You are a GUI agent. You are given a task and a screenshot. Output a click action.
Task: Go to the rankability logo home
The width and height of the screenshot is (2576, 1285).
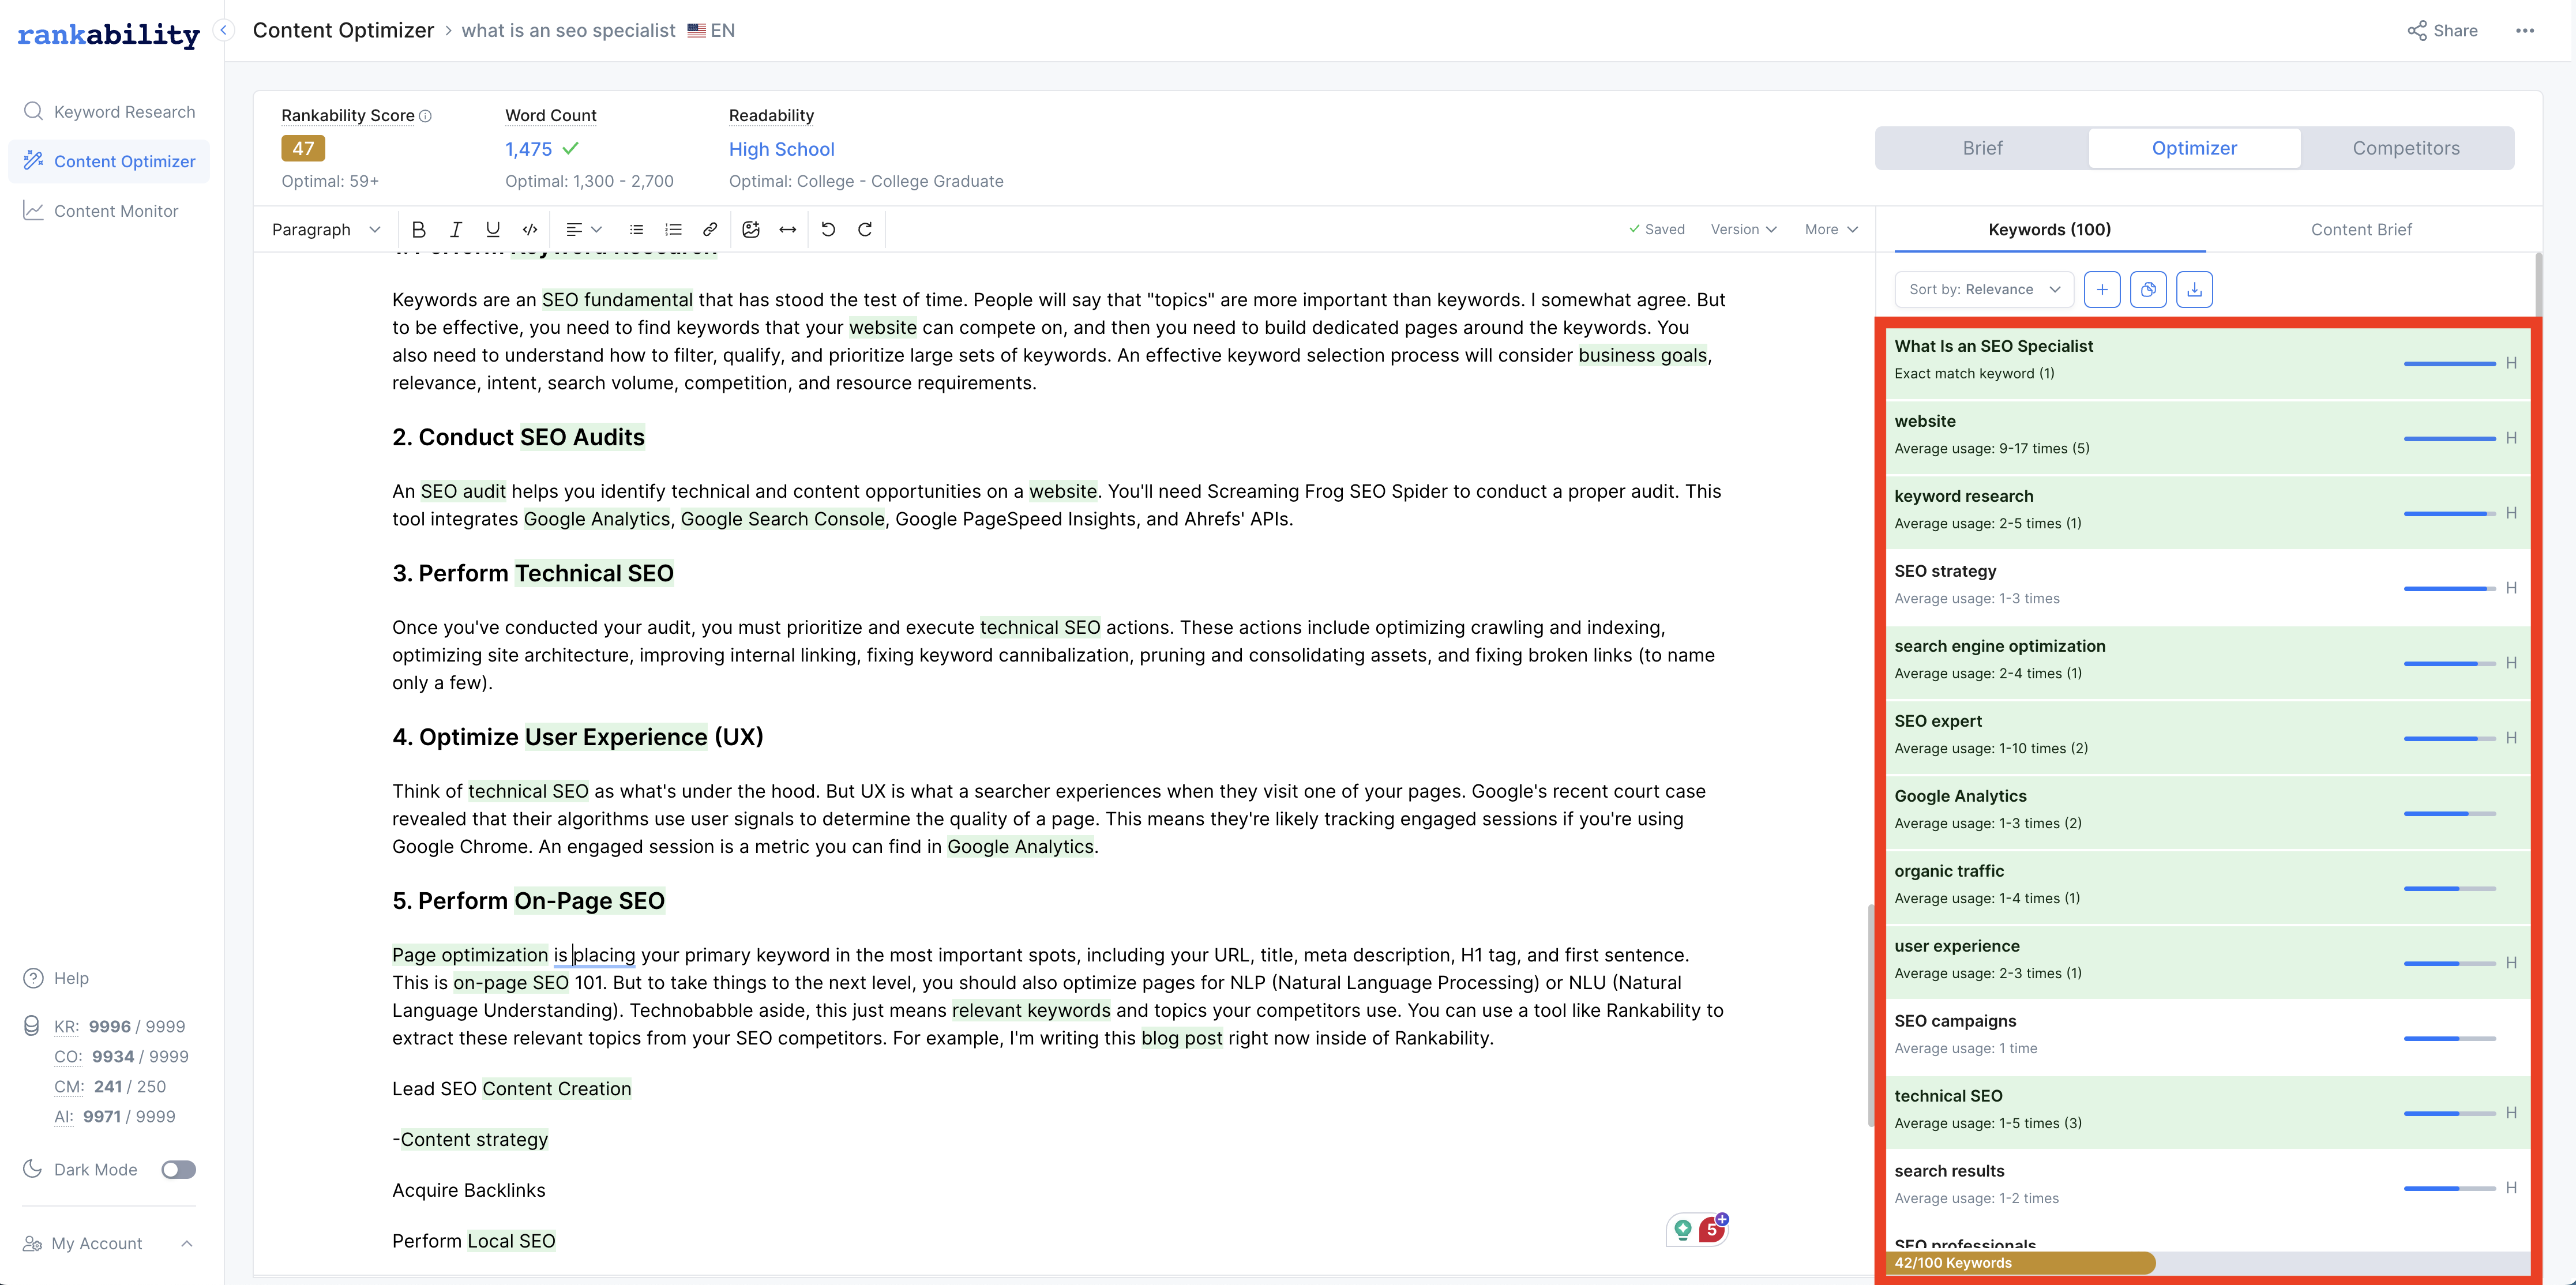click(x=109, y=35)
